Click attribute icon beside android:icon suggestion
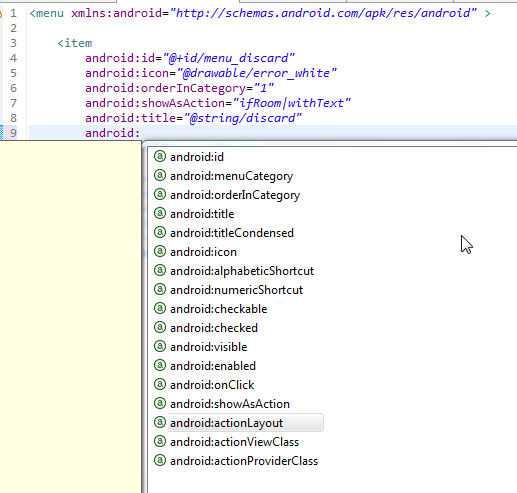This screenshot has height=493, width=517. coord(160,251)
